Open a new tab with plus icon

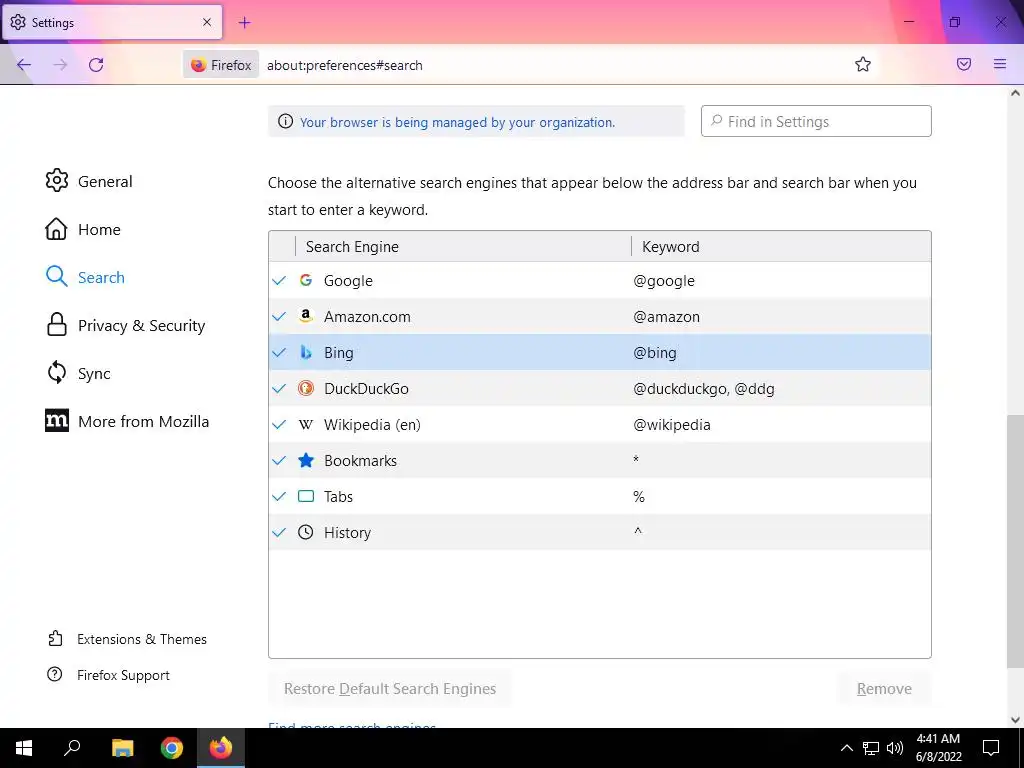click(x=244, y=22)
